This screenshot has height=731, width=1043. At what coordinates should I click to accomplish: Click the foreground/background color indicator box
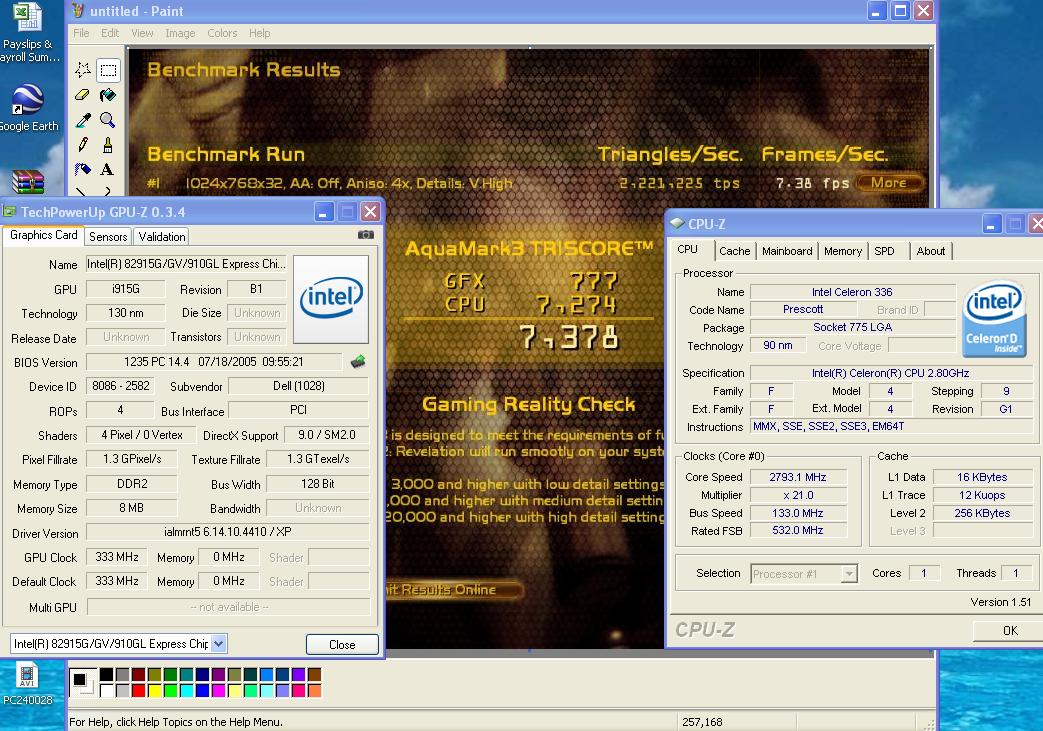[x=82, y=682]
